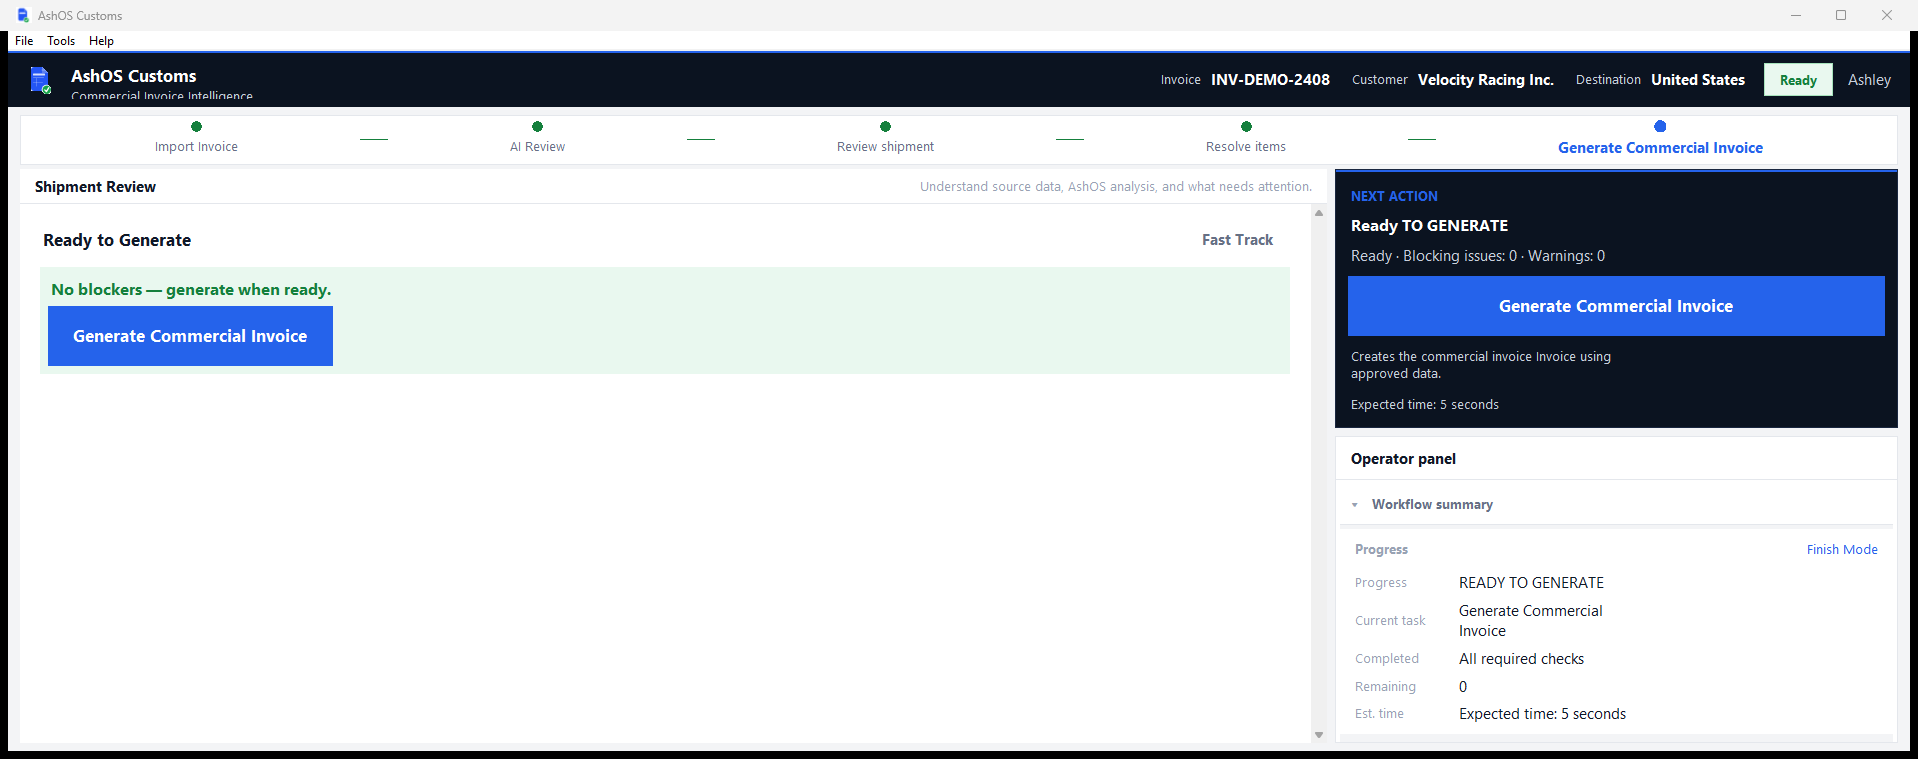Click Generate Commercial Invoice in Next Action panel

[x=1616, y=306]
